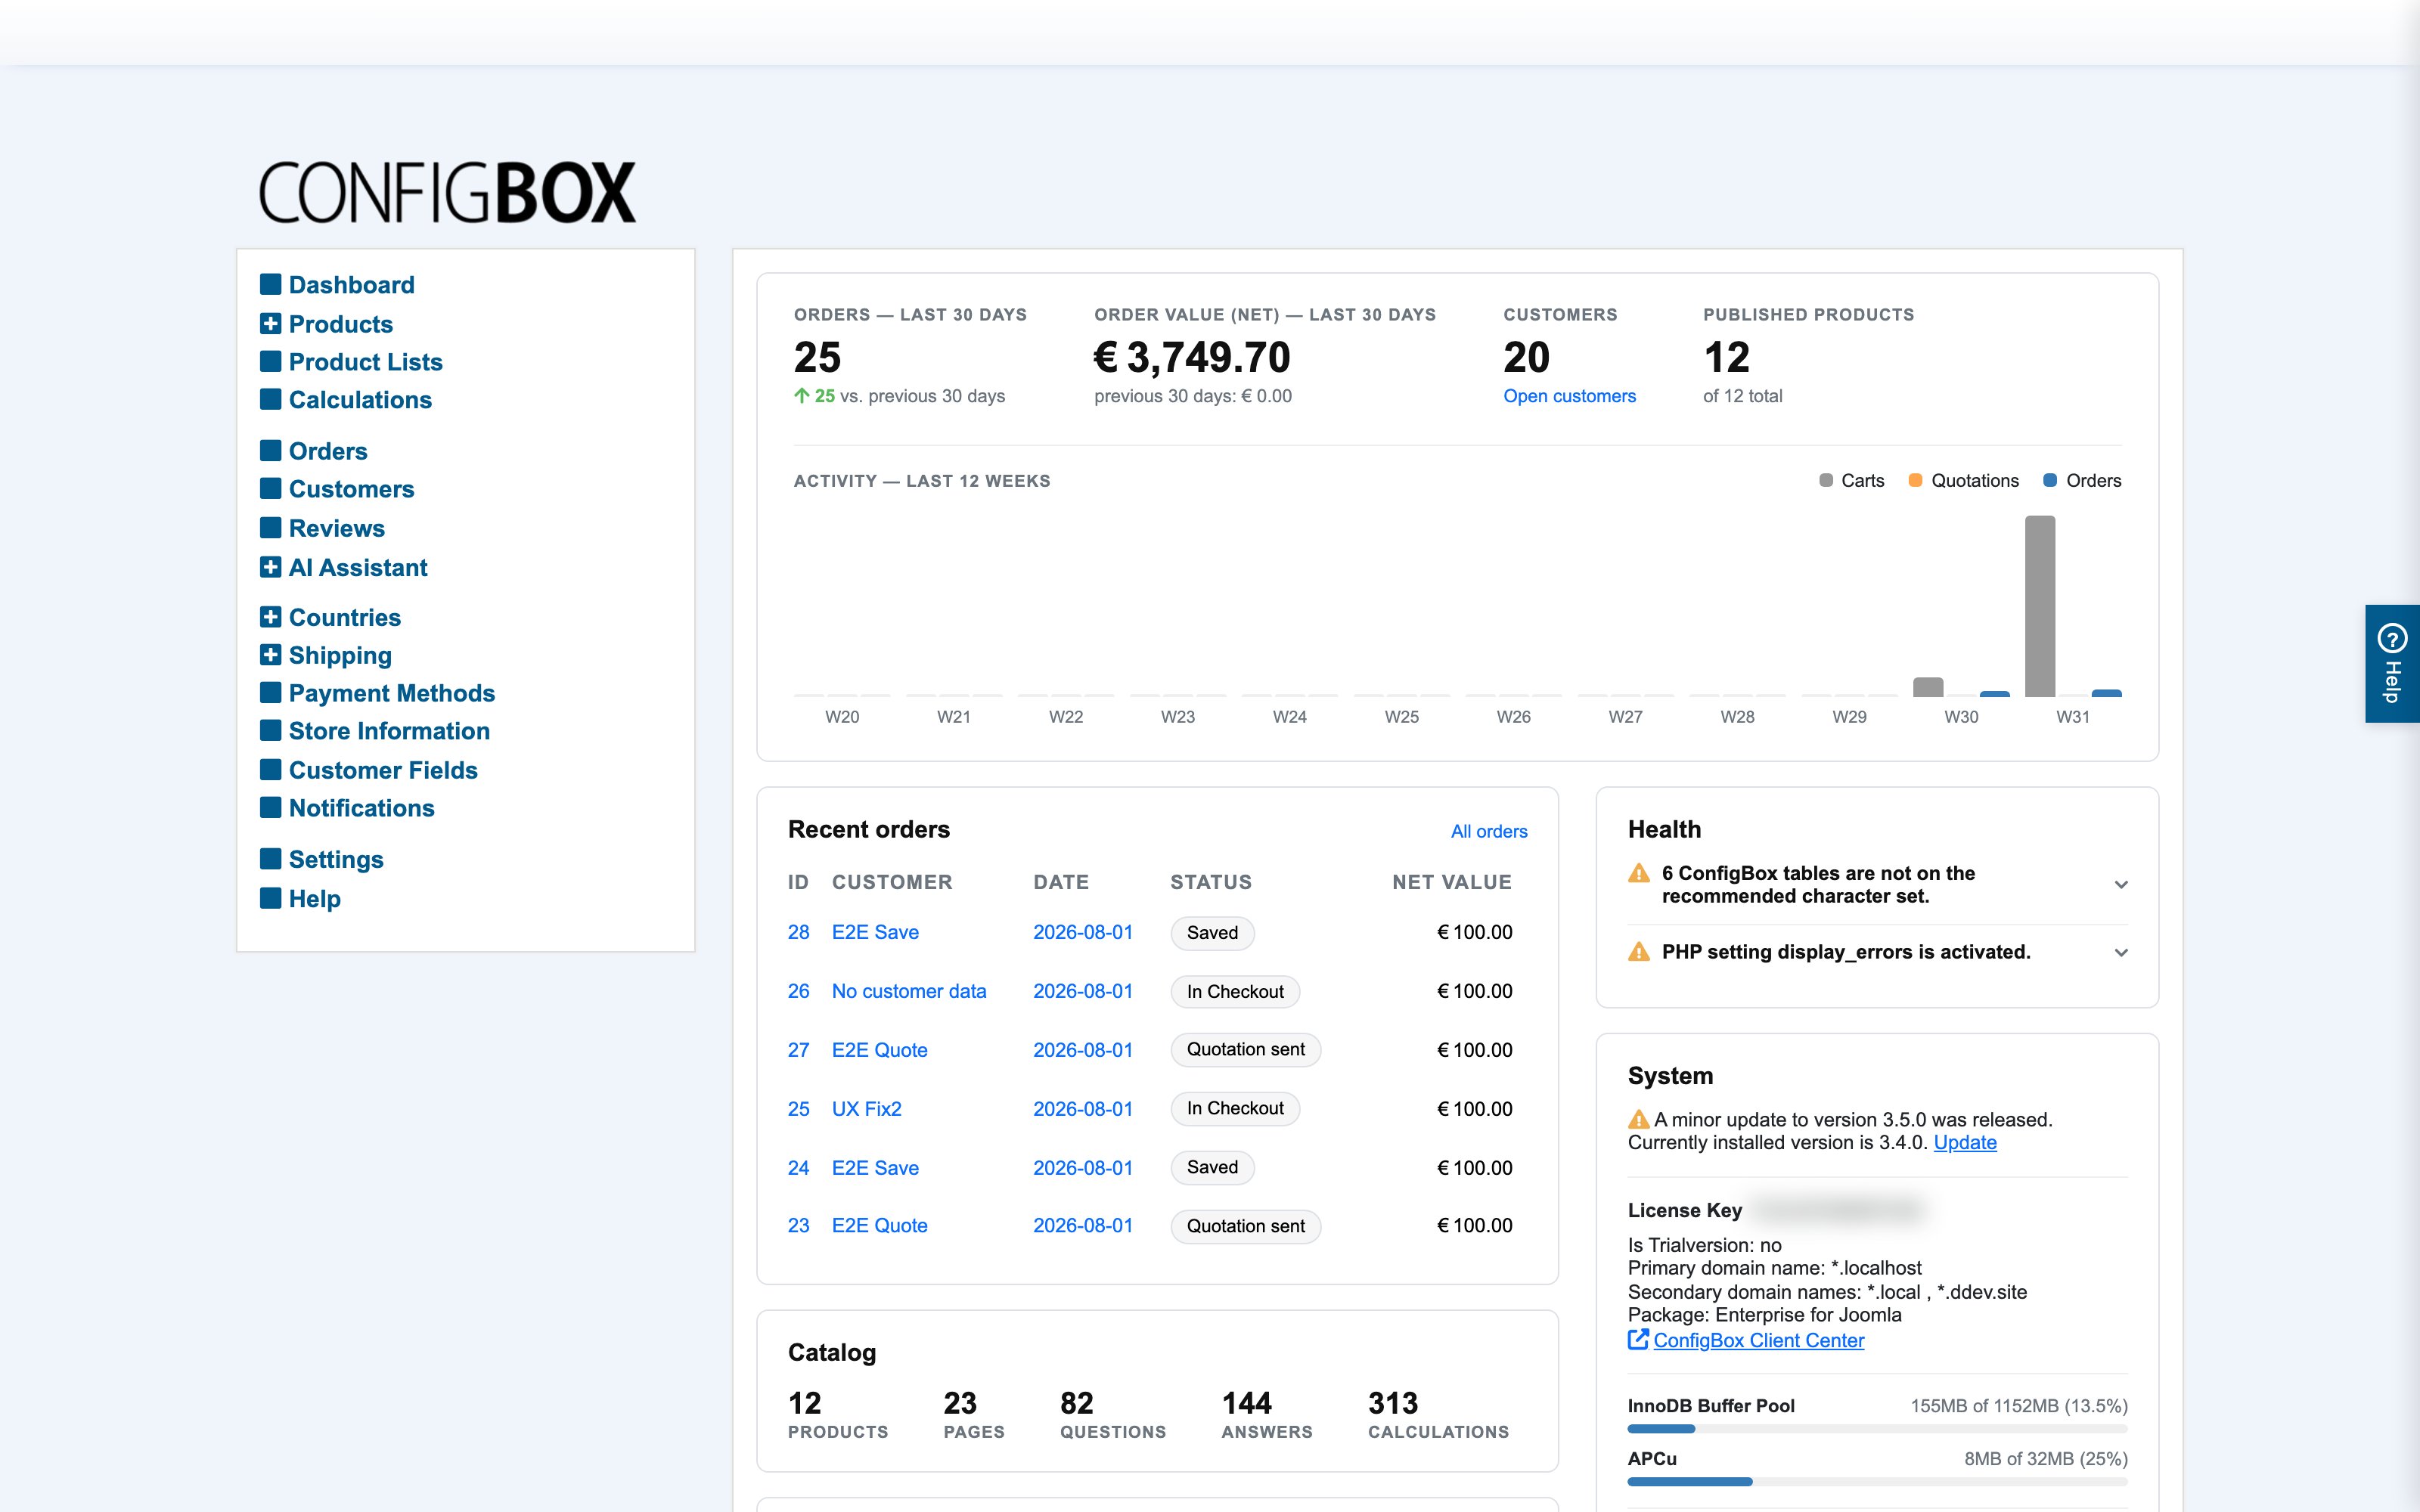Click the Carts legend gray dot
The image size is (2420, 1512).
pyautogui.click(x=1826, y=480)
